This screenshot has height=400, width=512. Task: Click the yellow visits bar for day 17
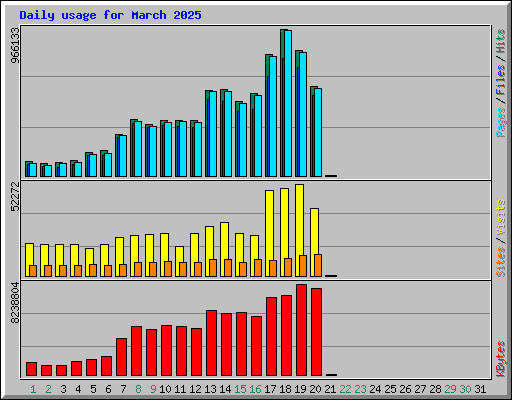[269, 225]
